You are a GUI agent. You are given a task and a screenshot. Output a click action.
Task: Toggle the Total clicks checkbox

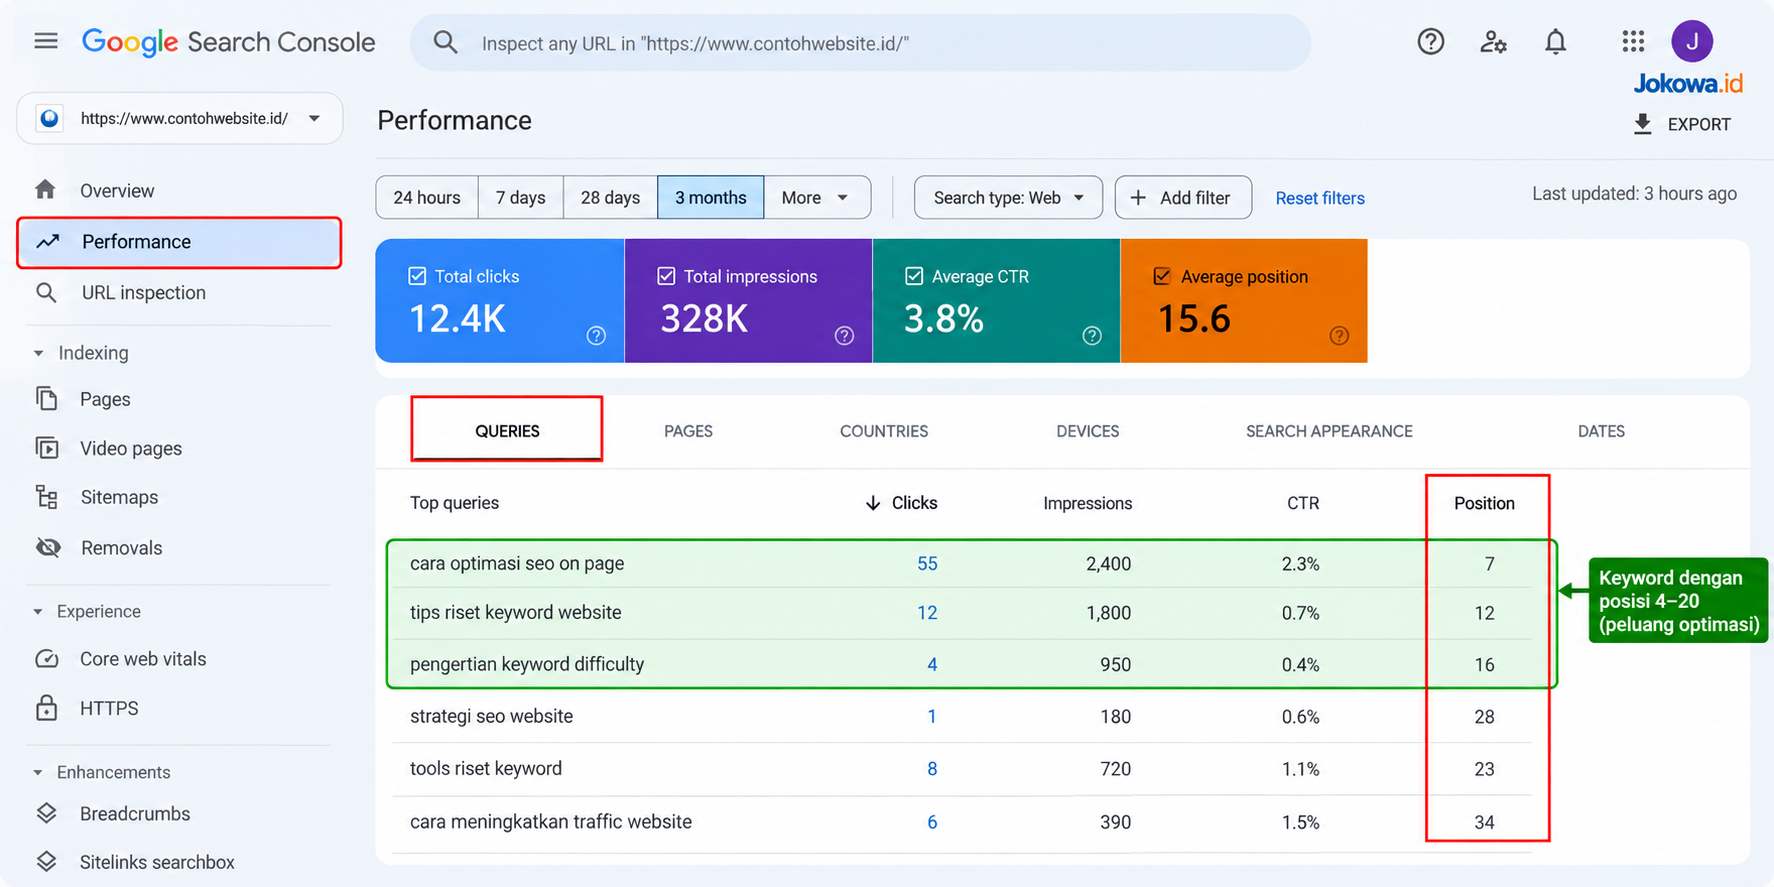[x=417, y=276]
